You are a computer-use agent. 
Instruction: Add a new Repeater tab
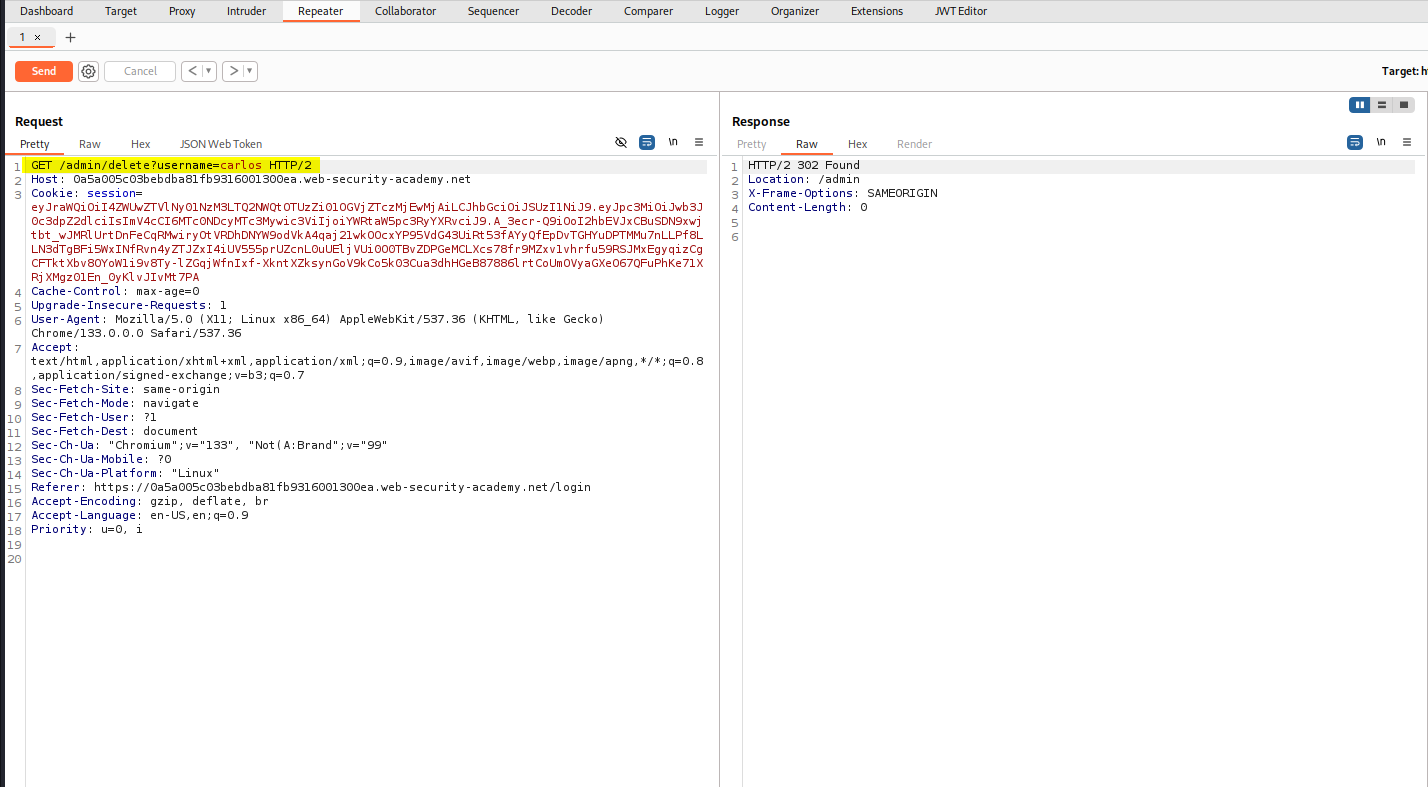70,37
